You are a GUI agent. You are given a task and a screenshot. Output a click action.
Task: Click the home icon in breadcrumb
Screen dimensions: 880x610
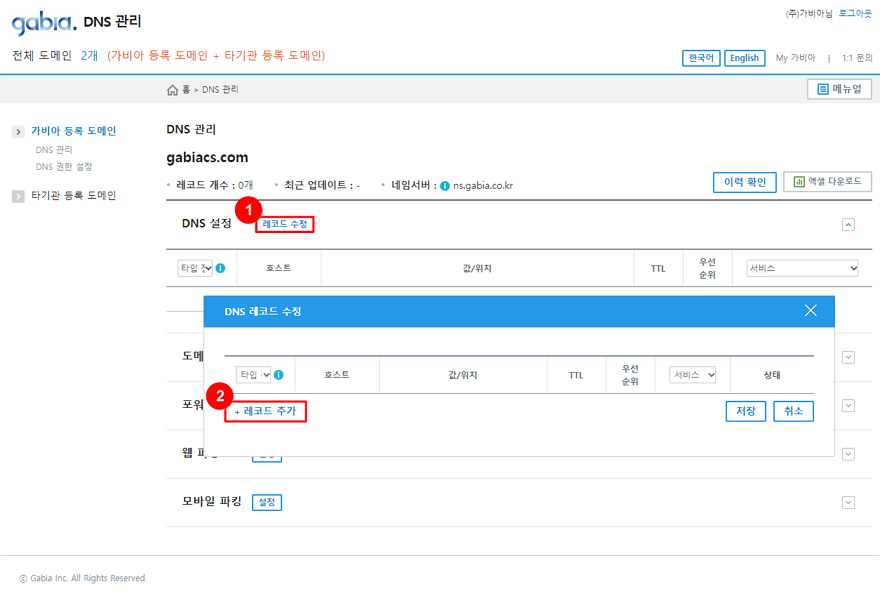tap(172, 90)
